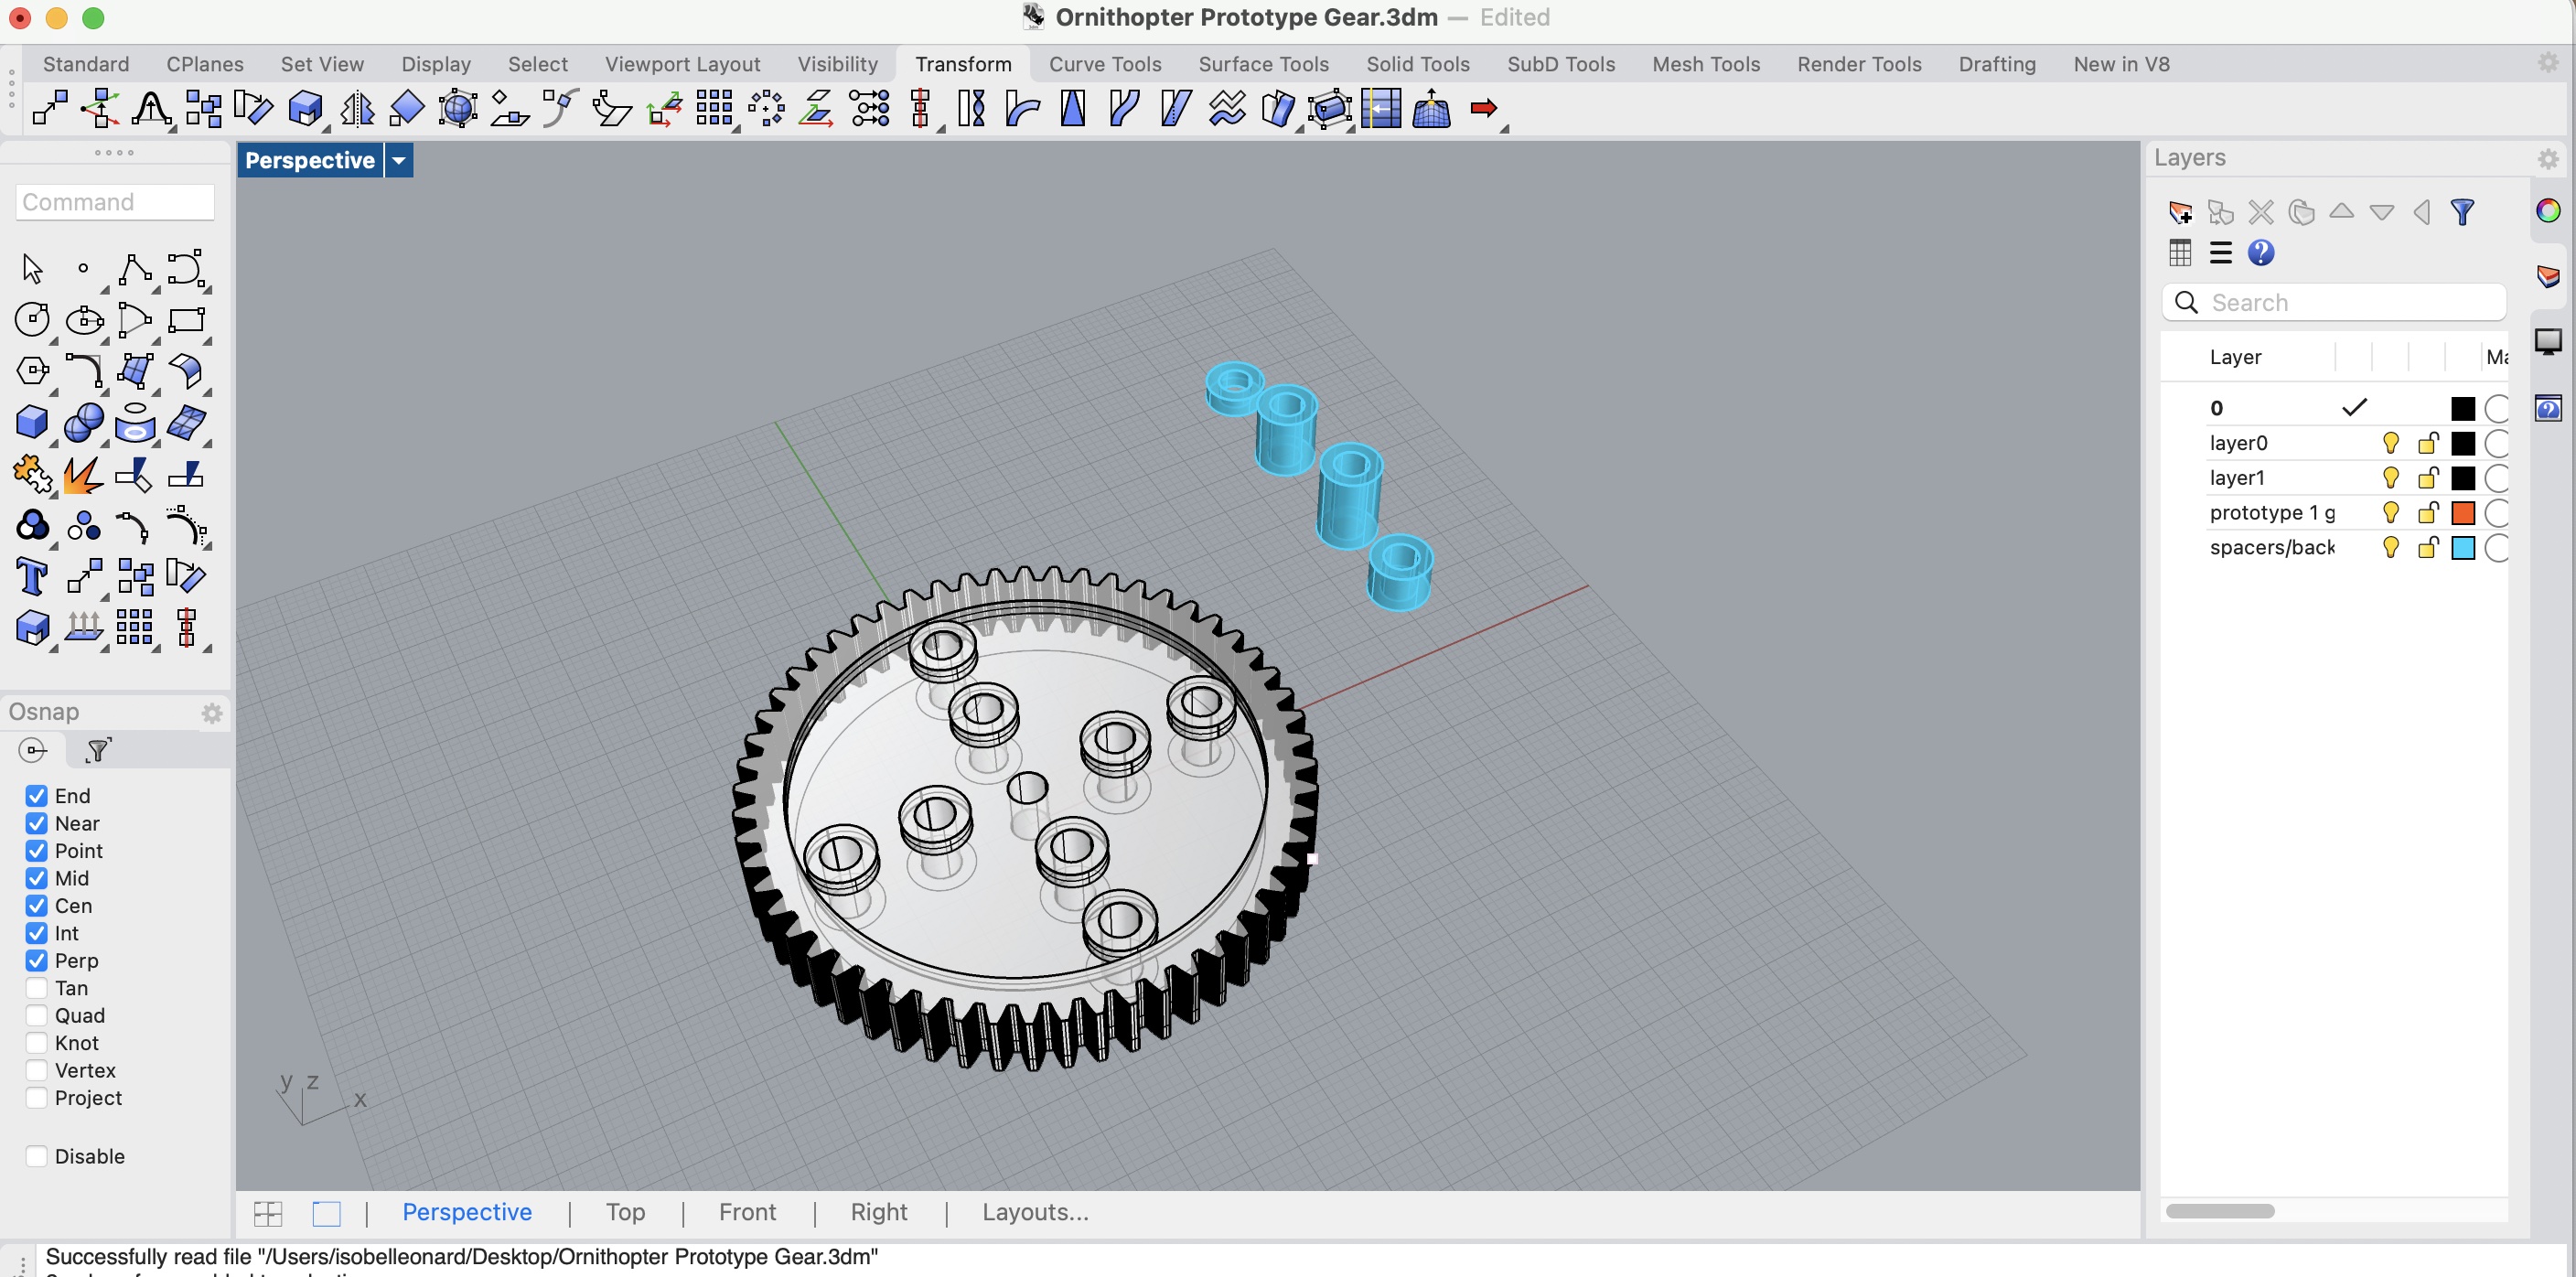Uncheck the End osnap checkbox
This screenshot has width=2576, height=1277.
click(x=37, y=796)
